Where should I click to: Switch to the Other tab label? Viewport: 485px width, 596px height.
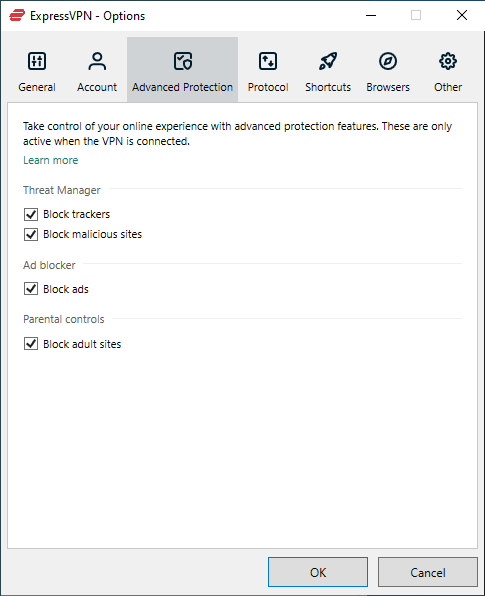point(448,87)
